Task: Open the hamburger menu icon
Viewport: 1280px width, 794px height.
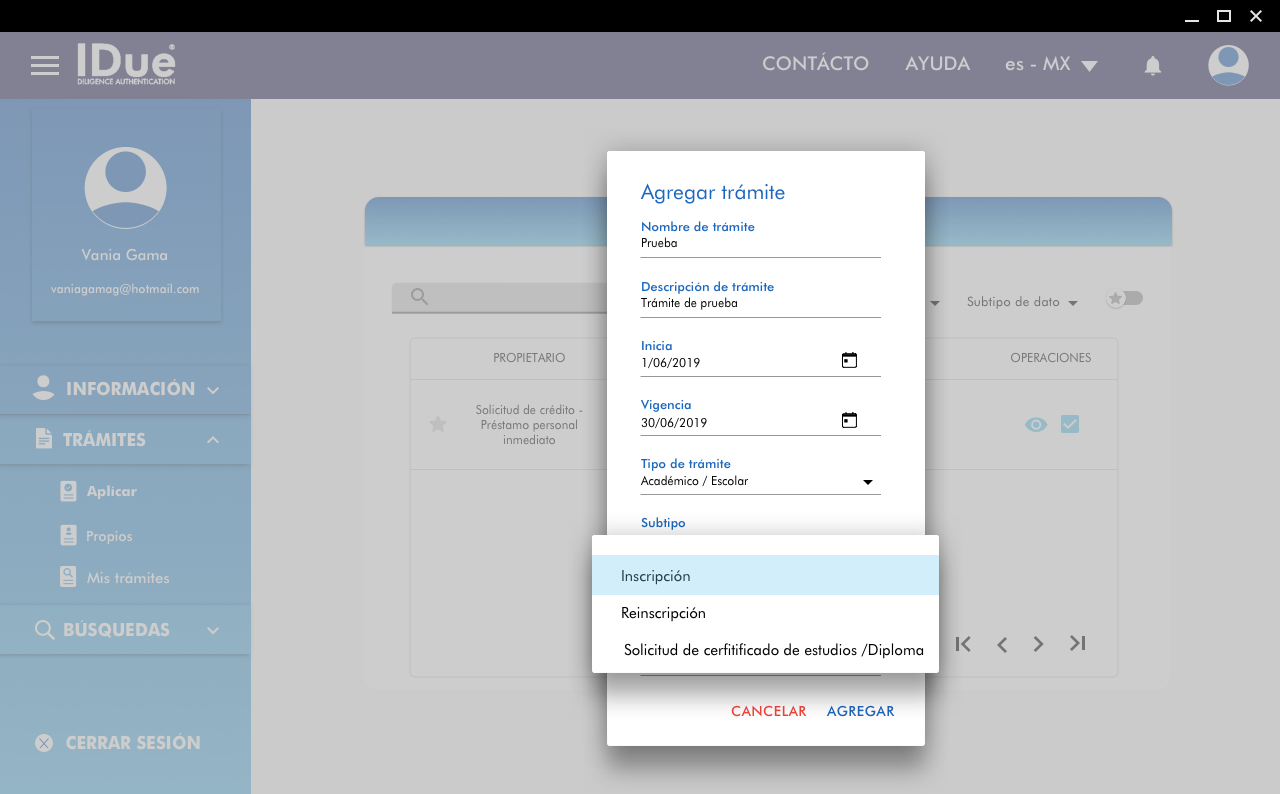Action: (45, 66)
